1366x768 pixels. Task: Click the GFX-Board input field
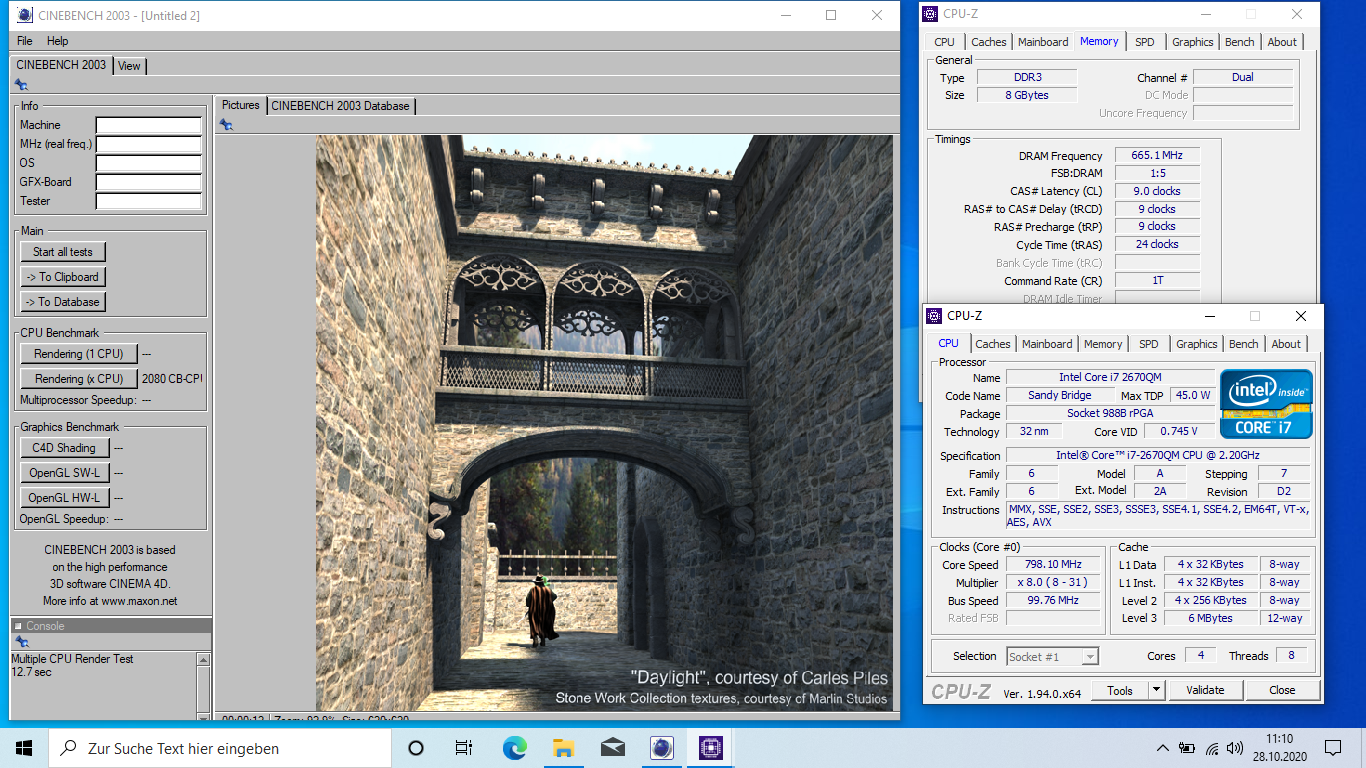coord(149,182)
